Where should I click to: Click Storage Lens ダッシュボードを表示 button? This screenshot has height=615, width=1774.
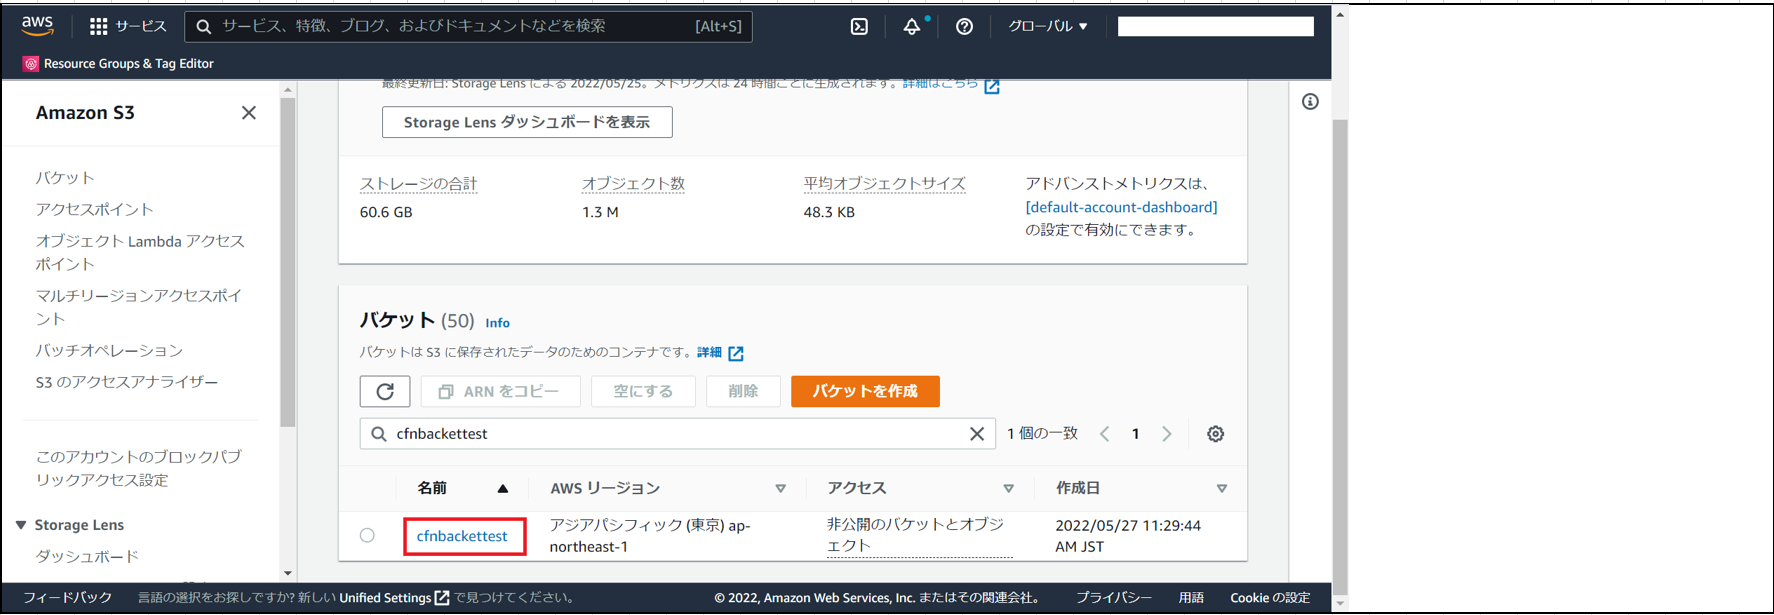click(527, 122)
